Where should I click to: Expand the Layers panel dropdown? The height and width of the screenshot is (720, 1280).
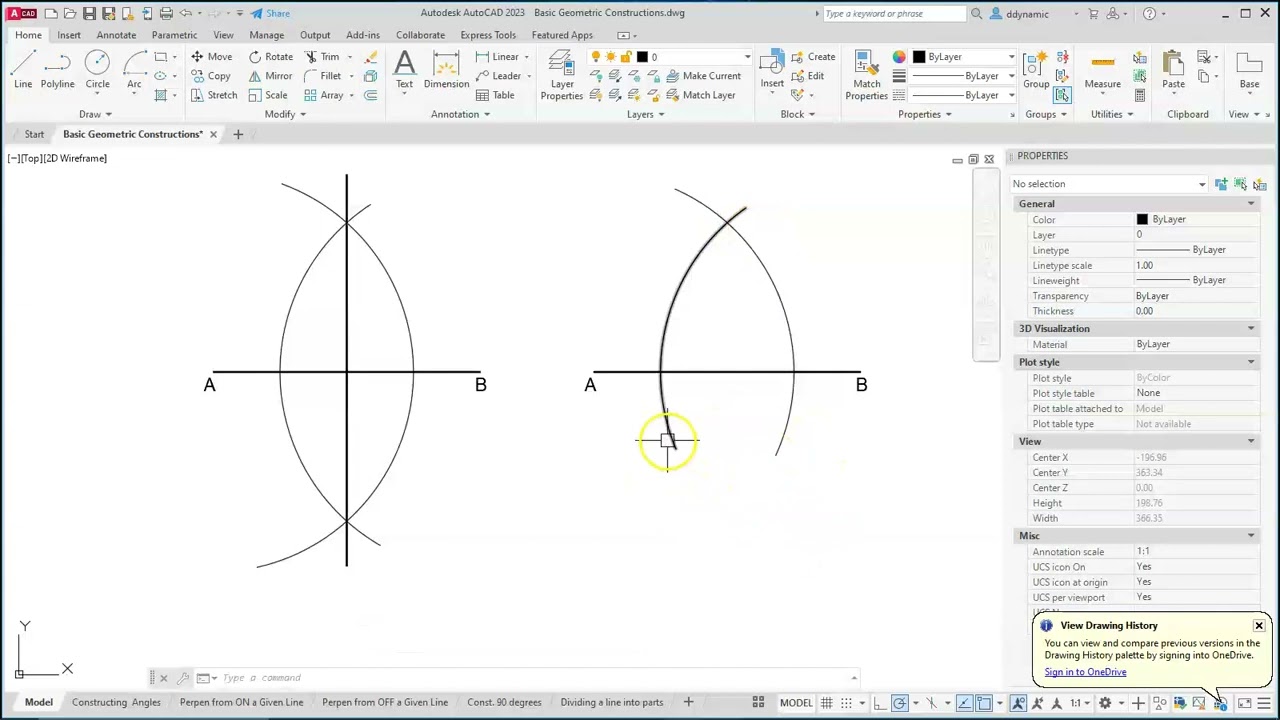(x=645, y=114)
